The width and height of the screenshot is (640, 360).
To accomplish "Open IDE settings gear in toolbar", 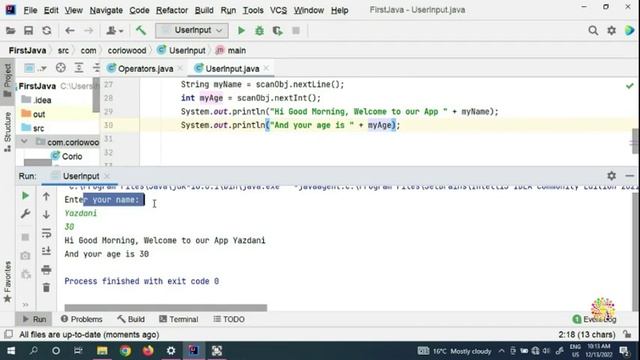I will point(611,31).
